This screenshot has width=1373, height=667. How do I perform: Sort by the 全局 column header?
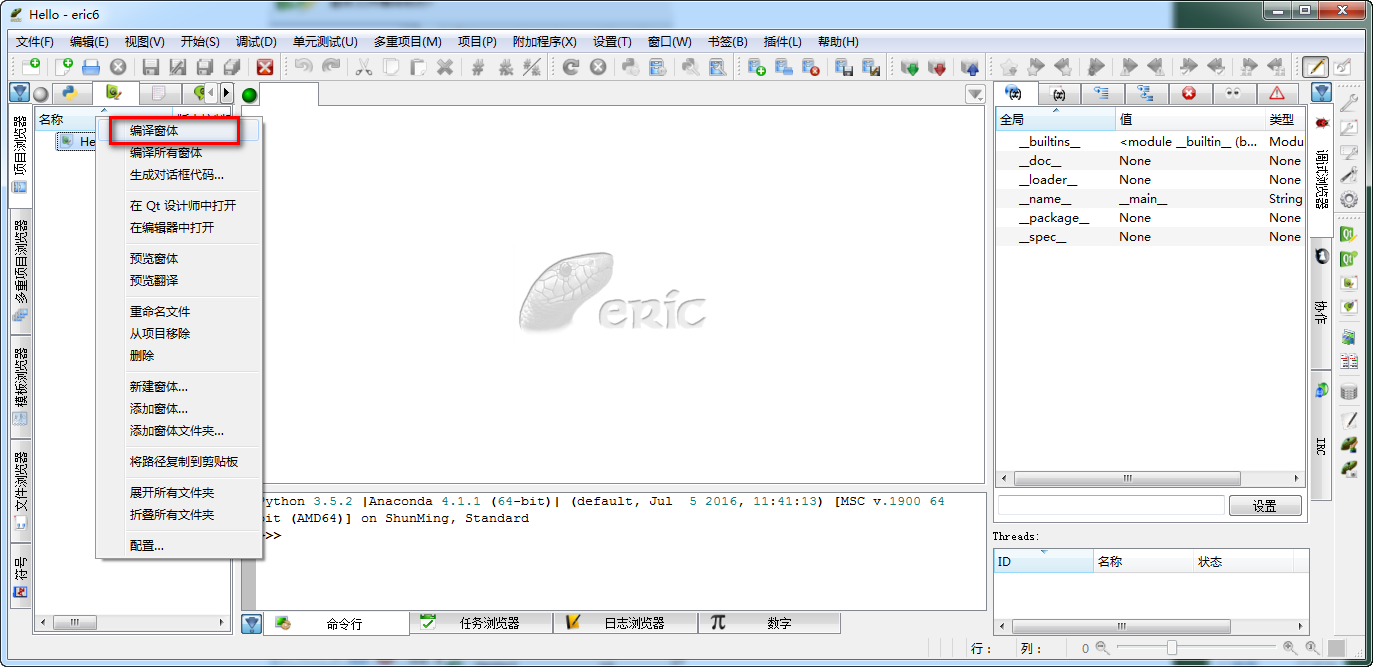1055,119
